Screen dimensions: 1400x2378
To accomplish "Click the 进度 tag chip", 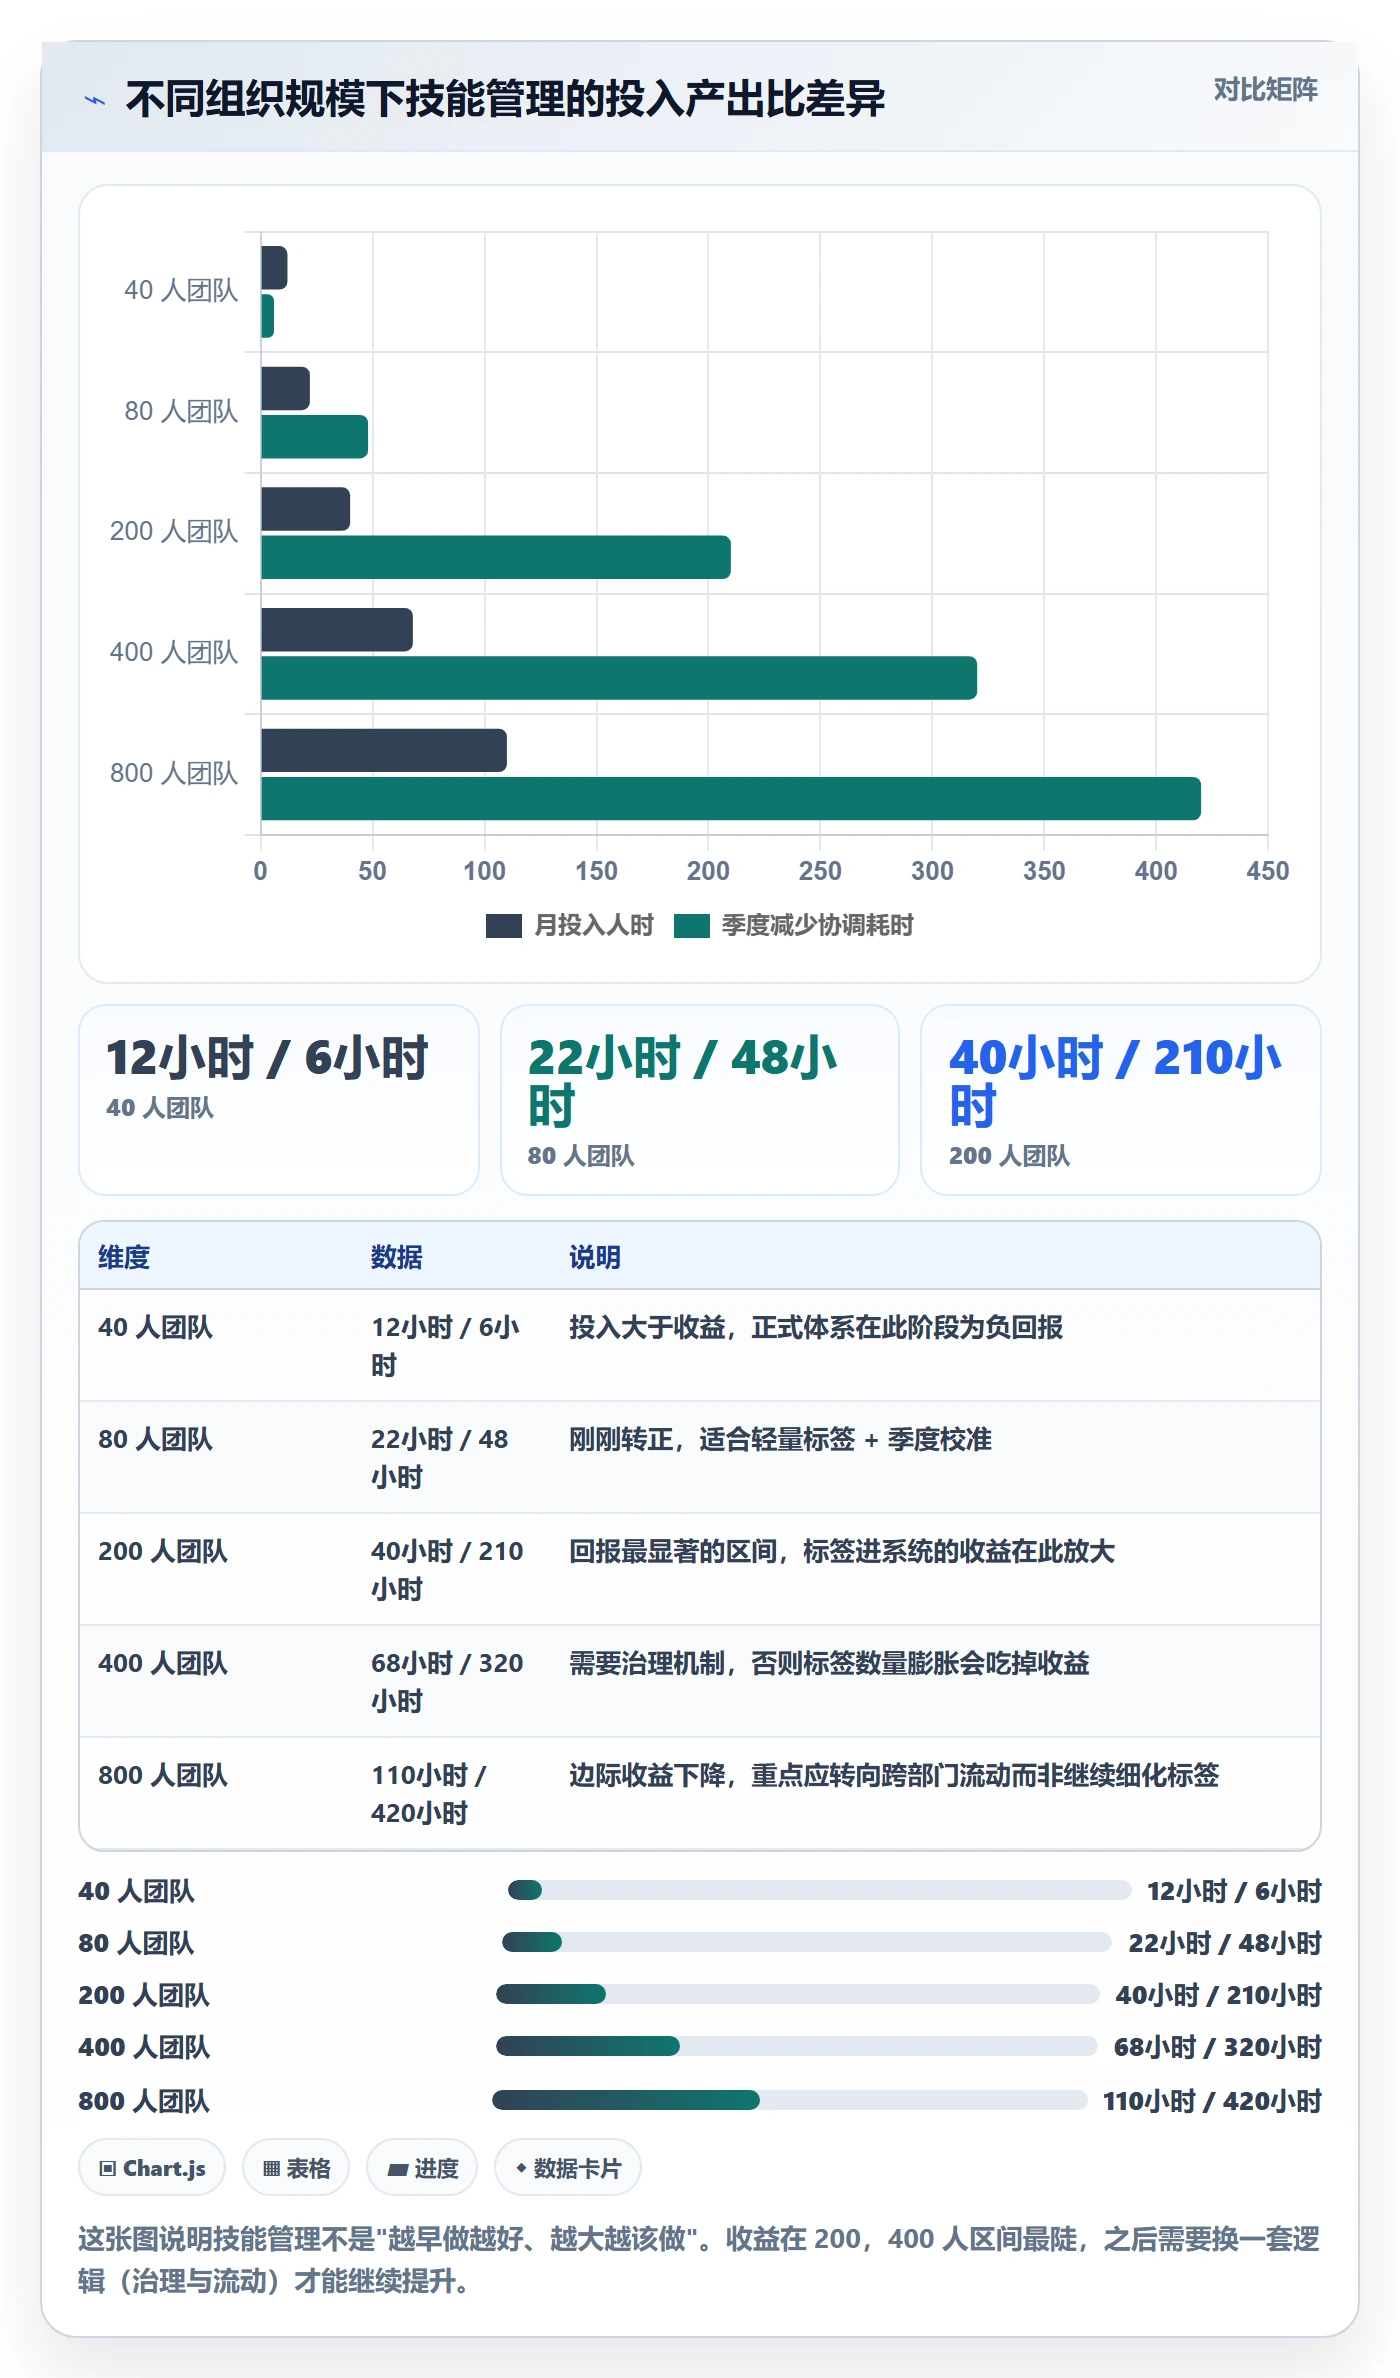I will [422, 2168].
